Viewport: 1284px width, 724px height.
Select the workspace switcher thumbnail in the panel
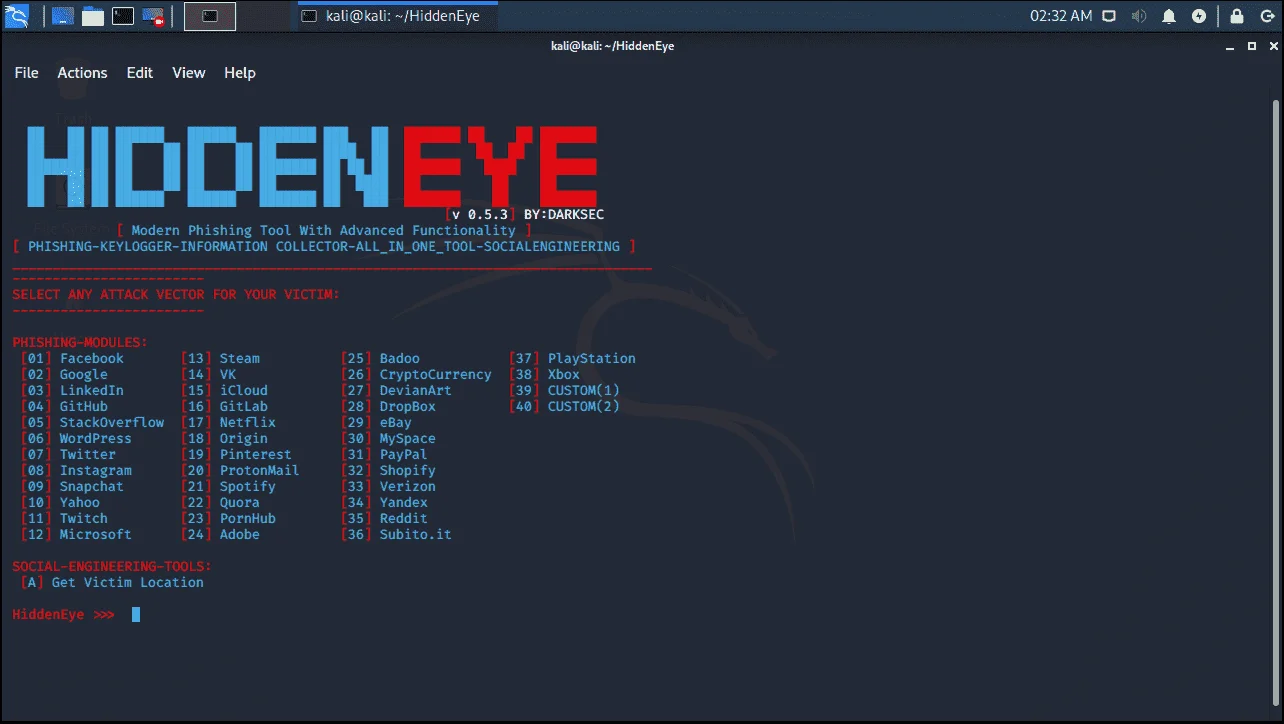pos(210,16)
